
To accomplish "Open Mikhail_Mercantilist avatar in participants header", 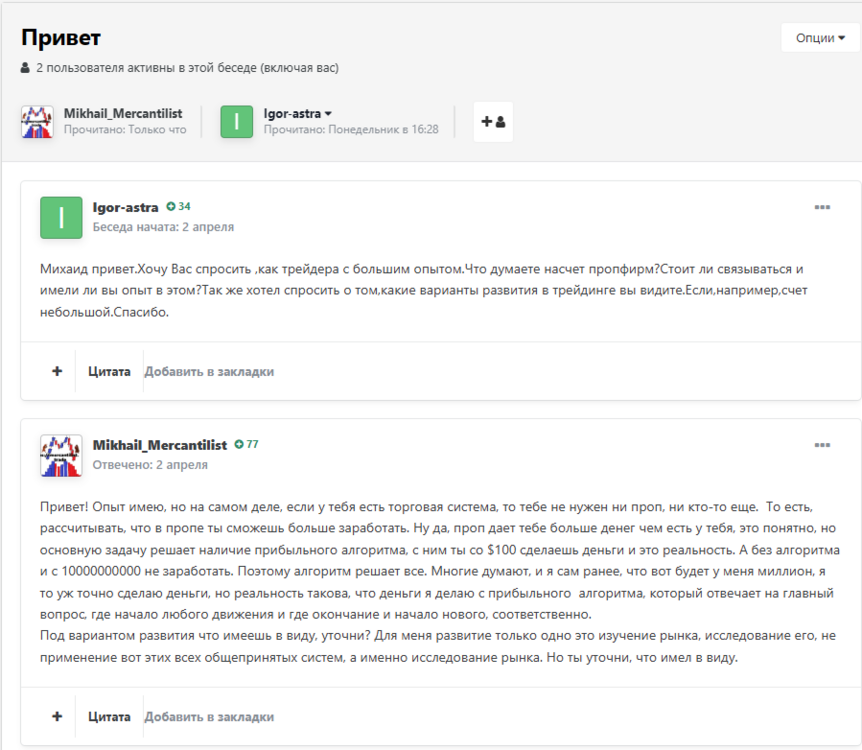I will coord(37,122).
